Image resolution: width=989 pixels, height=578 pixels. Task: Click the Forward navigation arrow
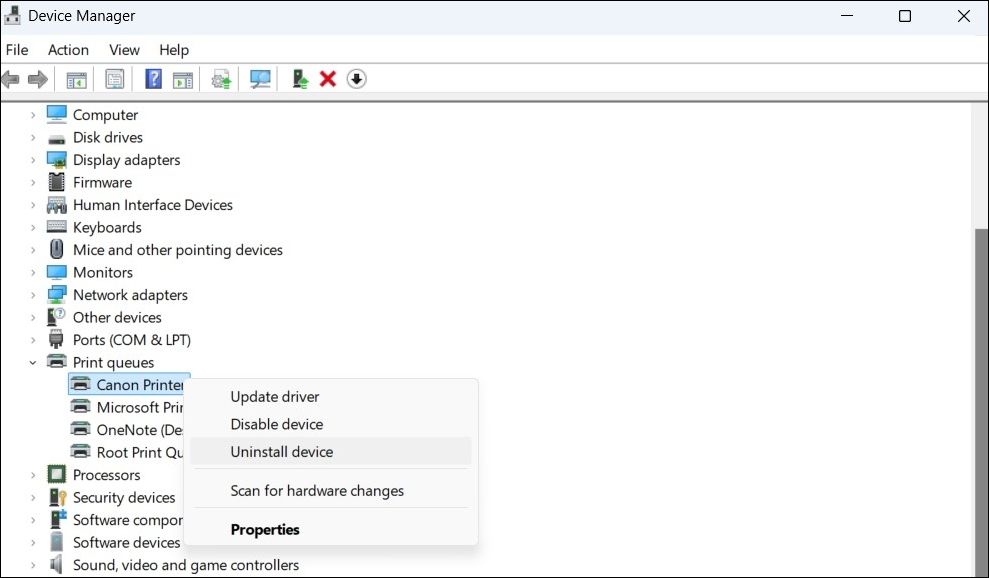point(37,78)
